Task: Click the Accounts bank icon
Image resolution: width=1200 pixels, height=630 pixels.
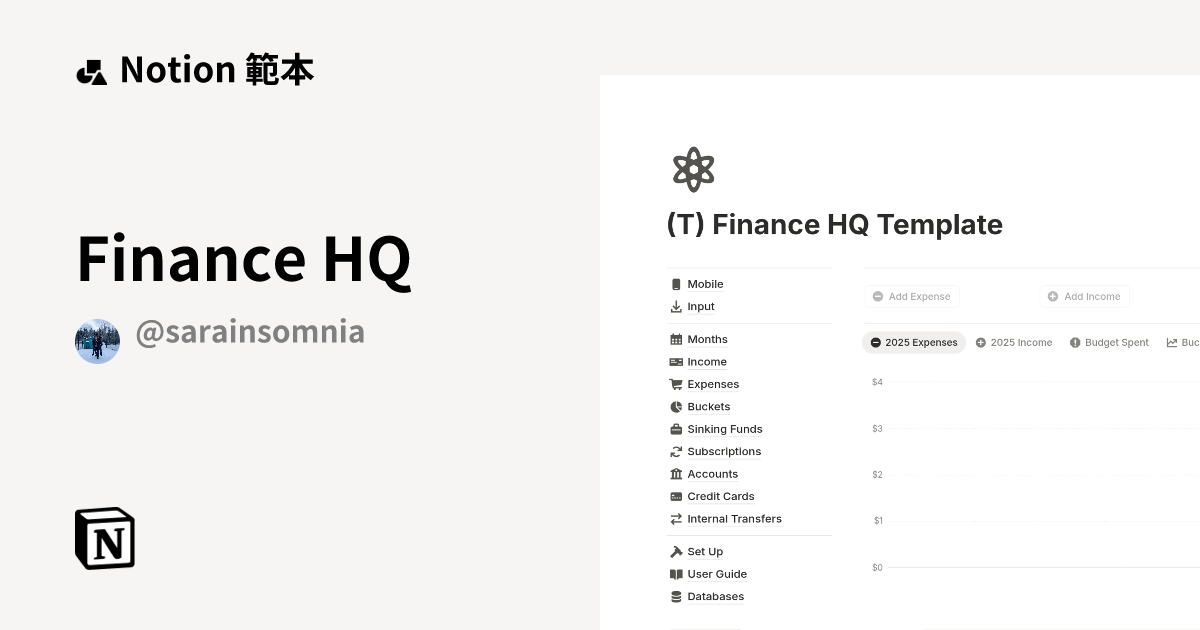Action: (x=676, y=474)
